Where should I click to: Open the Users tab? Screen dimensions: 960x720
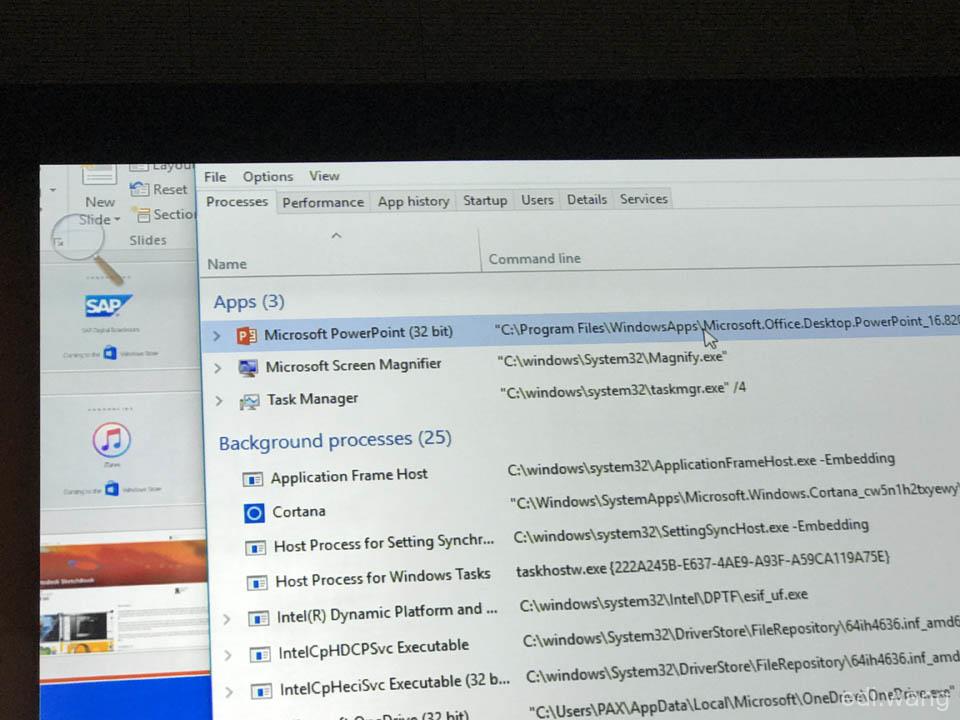(537, 200)
